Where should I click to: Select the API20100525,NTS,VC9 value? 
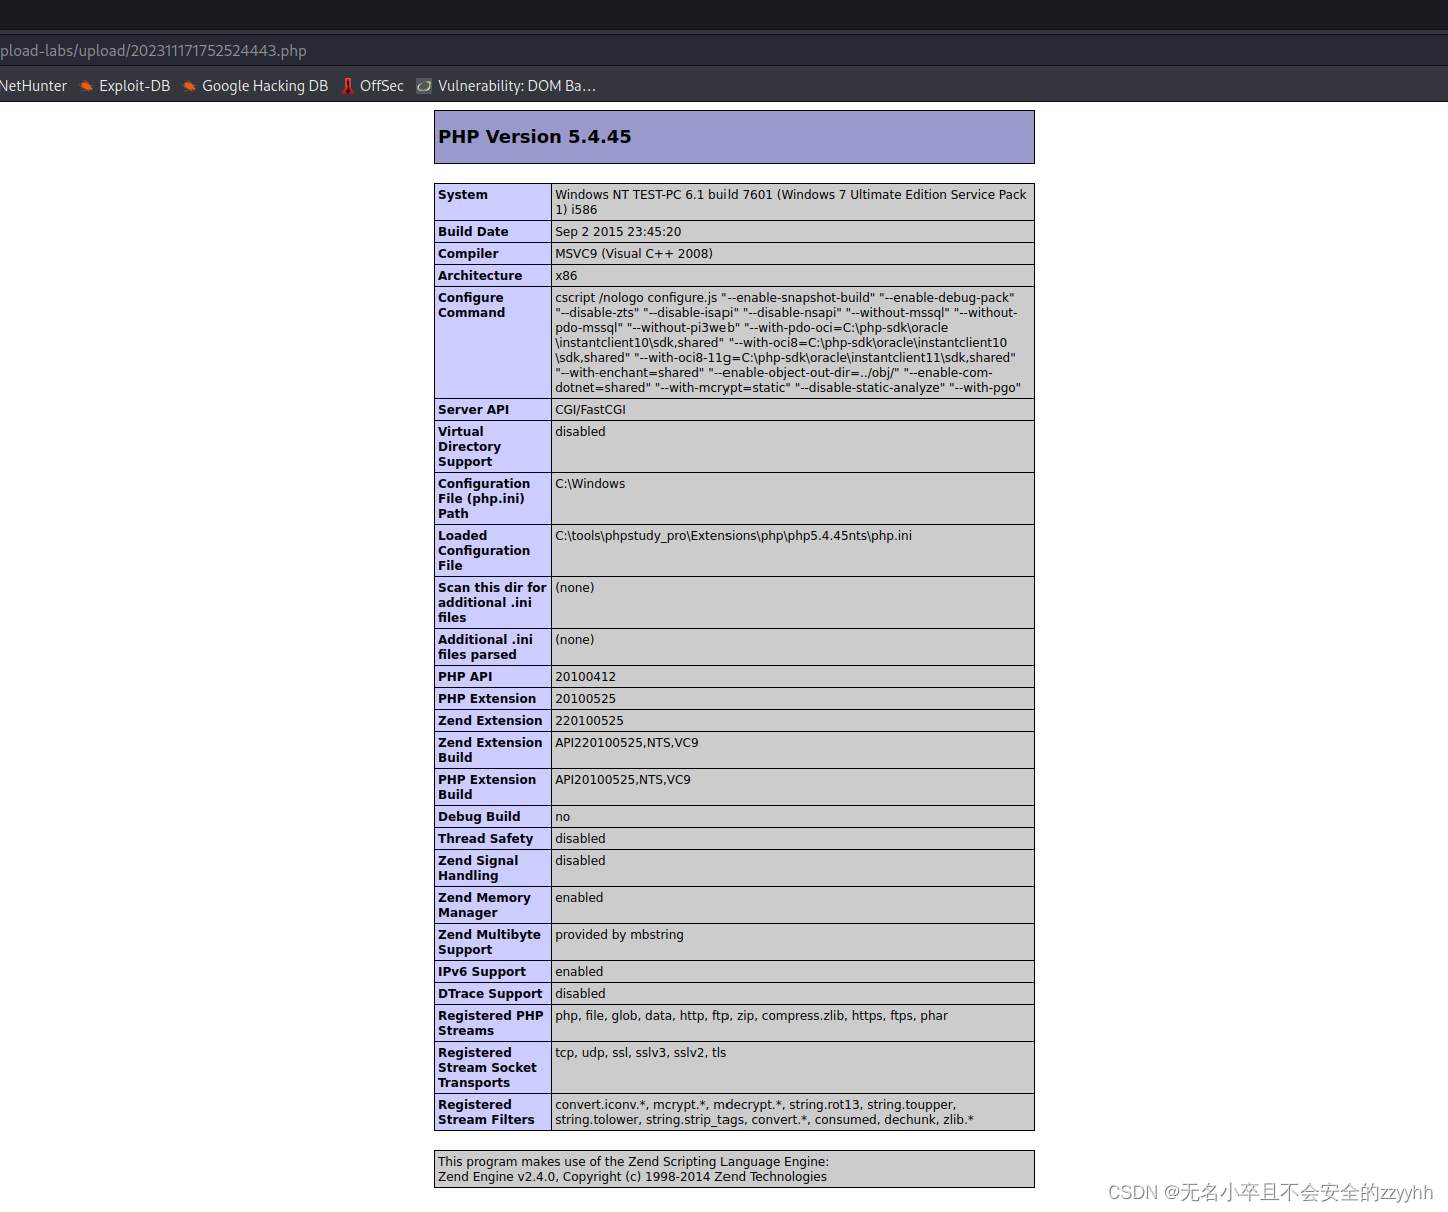(623, 780)
